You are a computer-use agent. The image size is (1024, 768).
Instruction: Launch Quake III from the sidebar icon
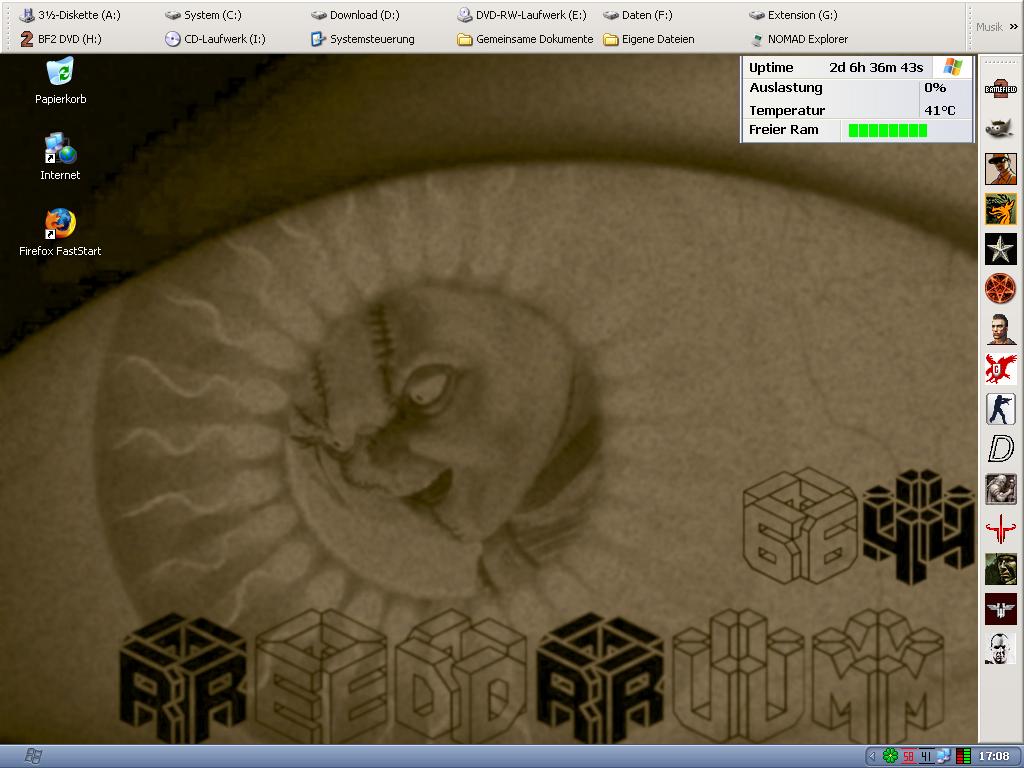[1000, 528]
